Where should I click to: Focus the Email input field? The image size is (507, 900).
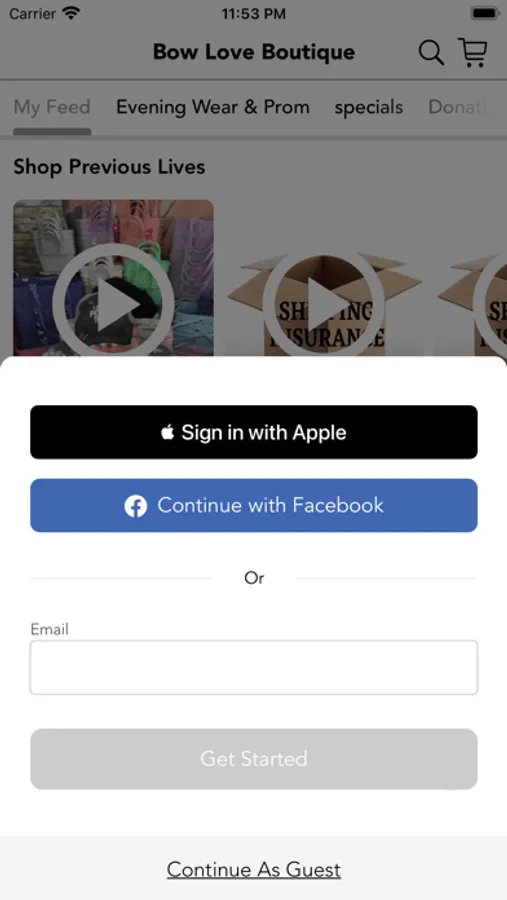(x=254, y=668)
